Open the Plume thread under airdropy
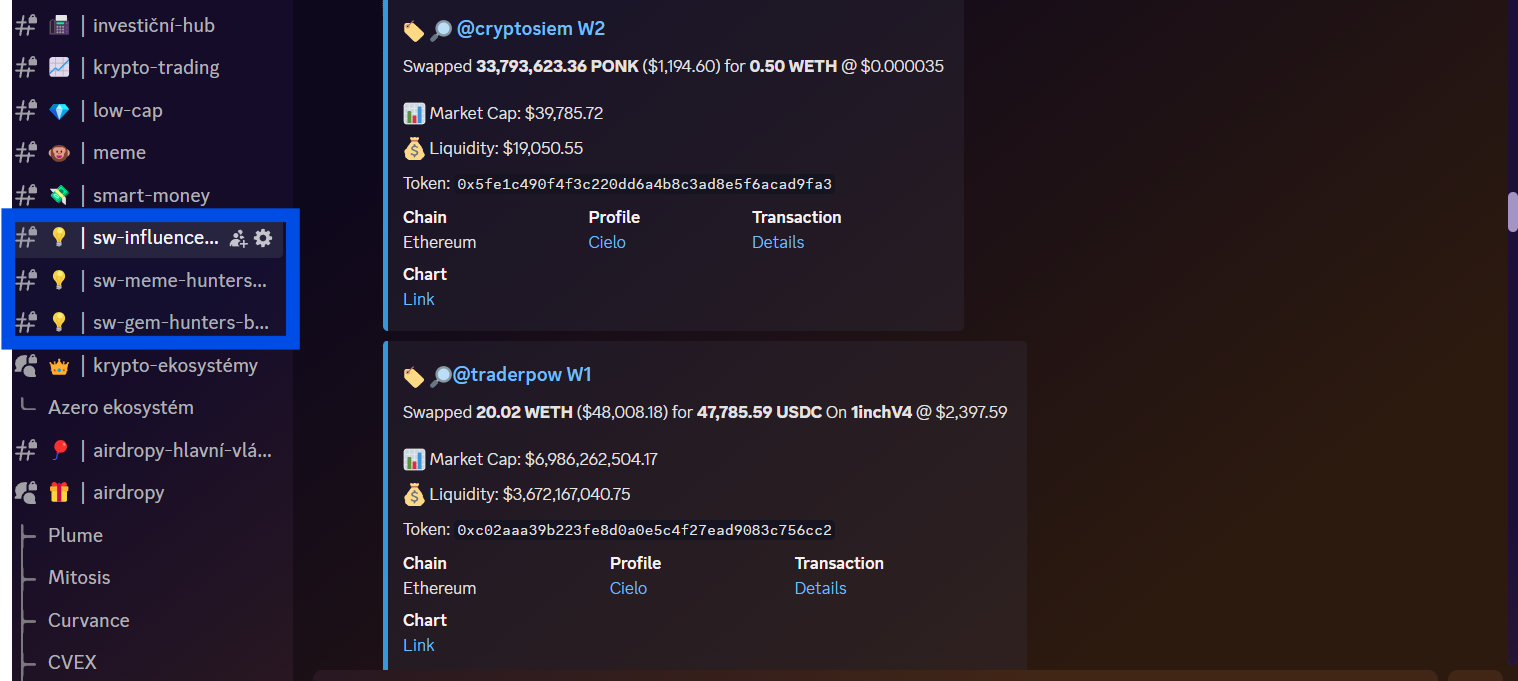Viewport: 1518px width, 681px height. [x=76, y=536]
